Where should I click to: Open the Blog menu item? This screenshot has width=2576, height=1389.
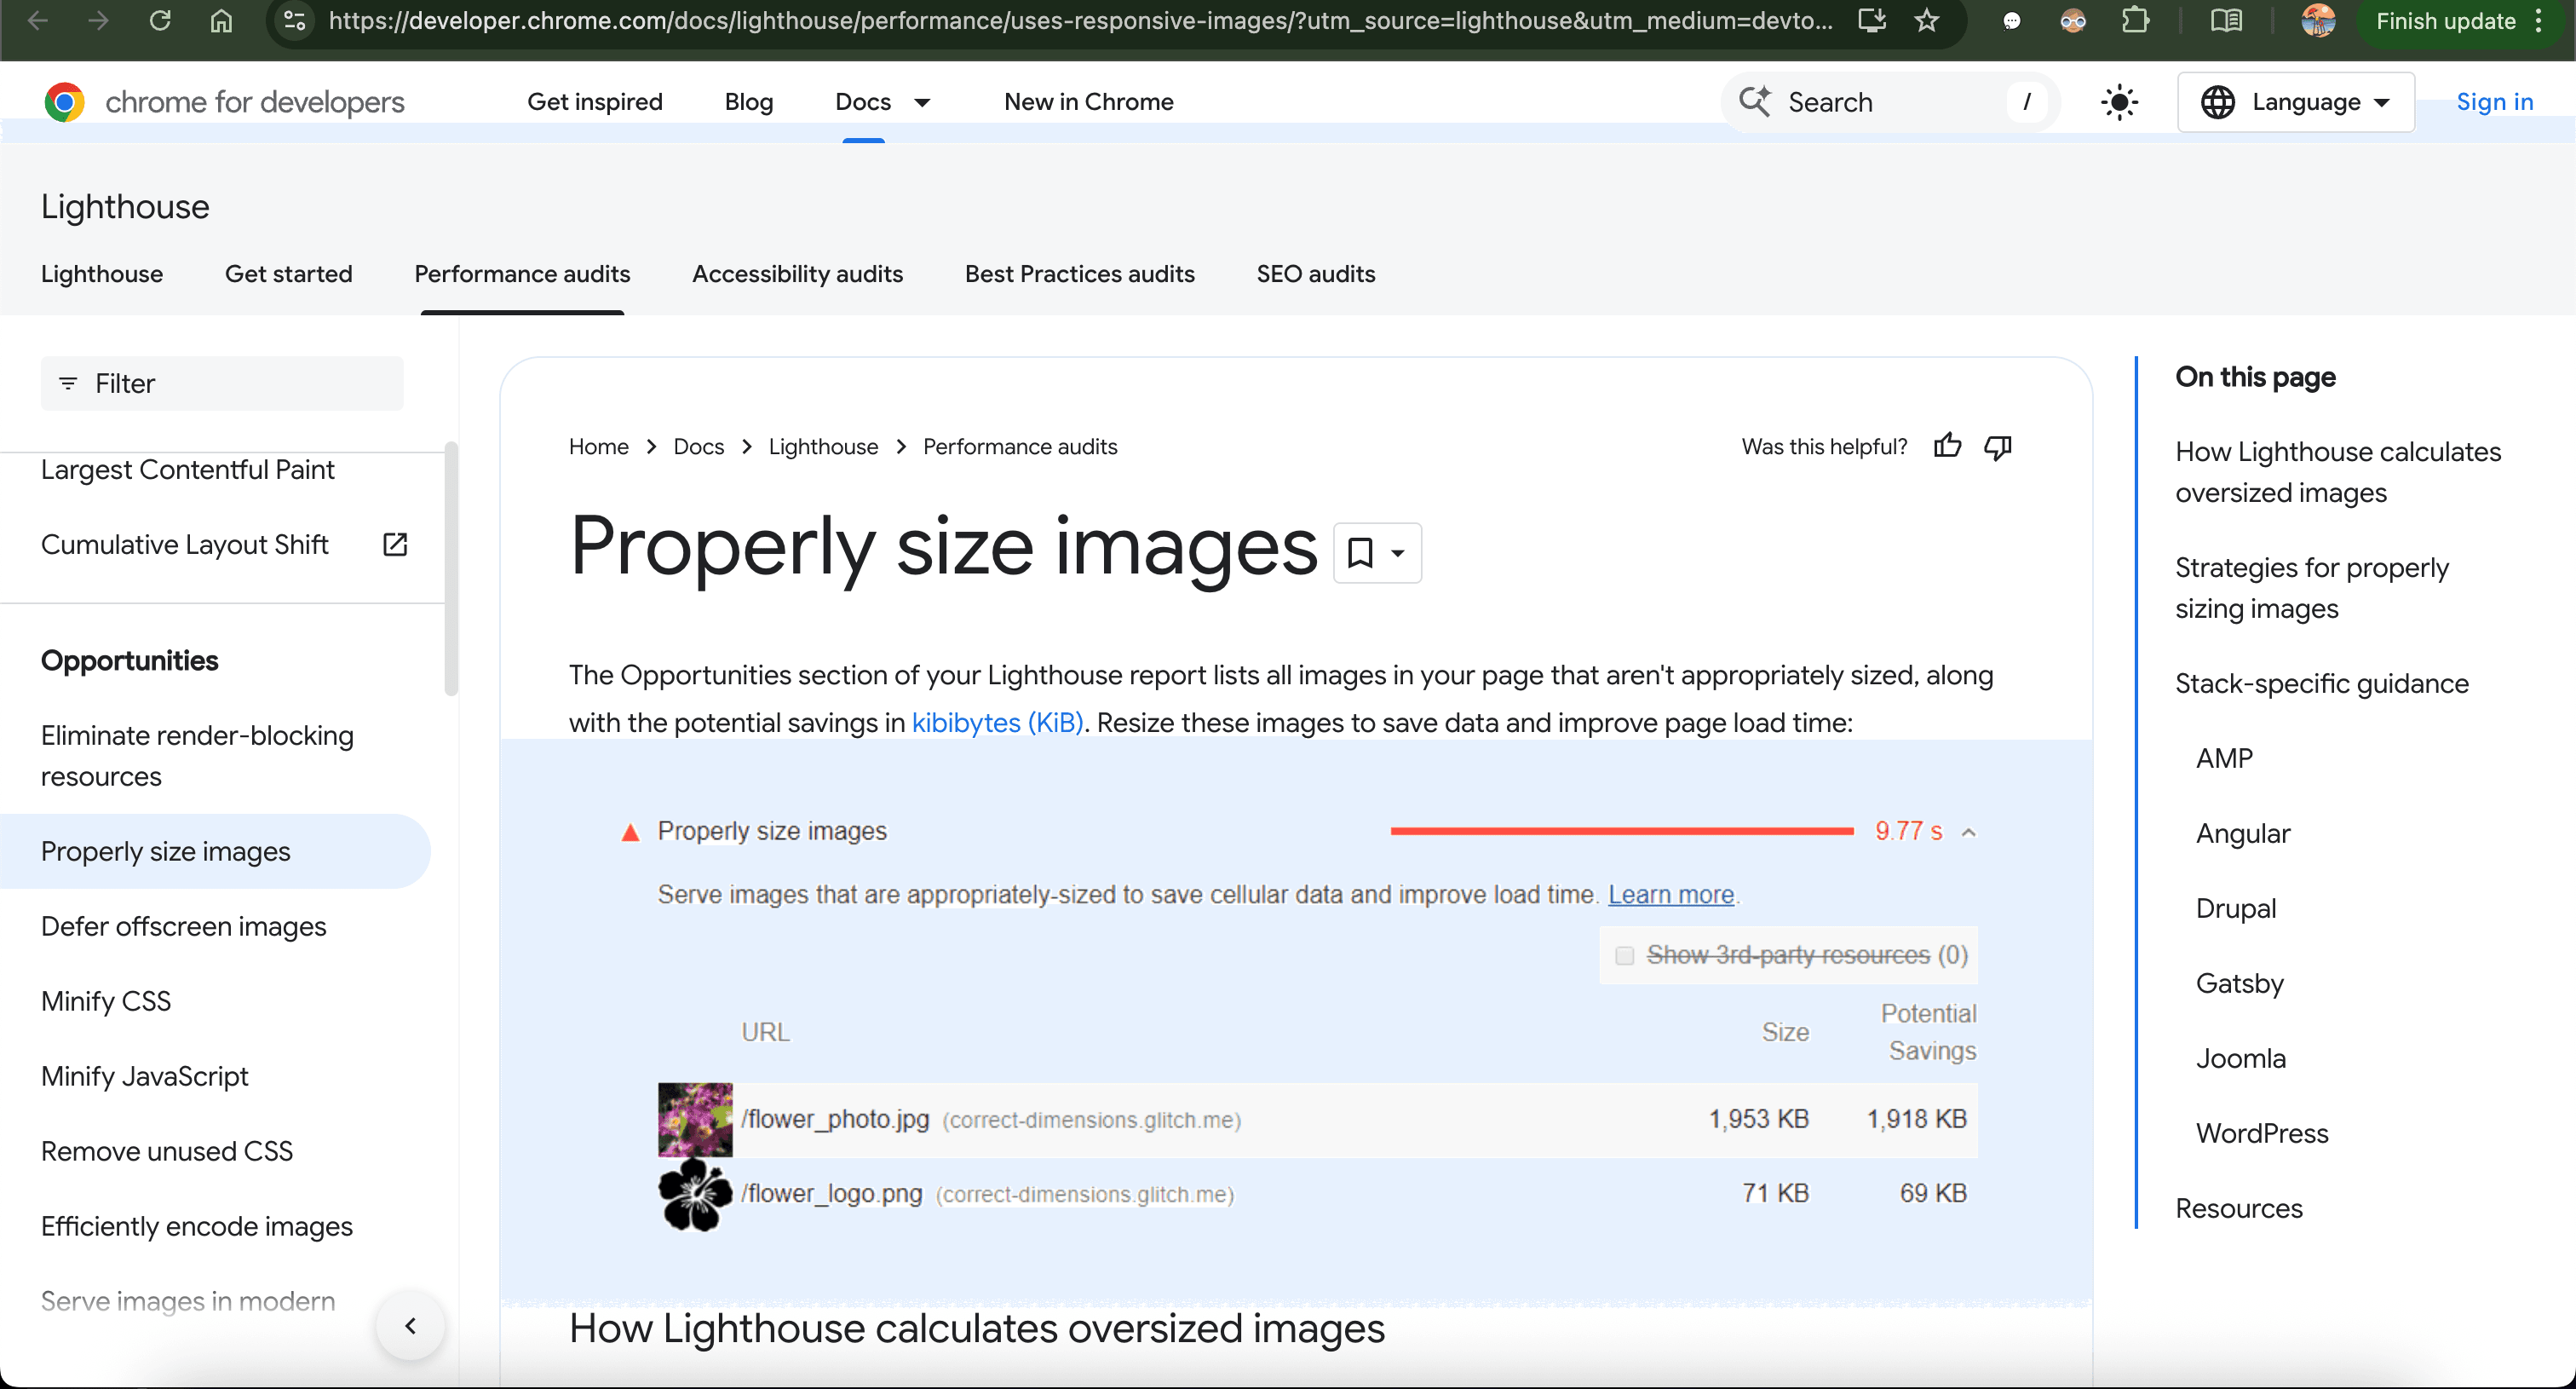point(748,102)
